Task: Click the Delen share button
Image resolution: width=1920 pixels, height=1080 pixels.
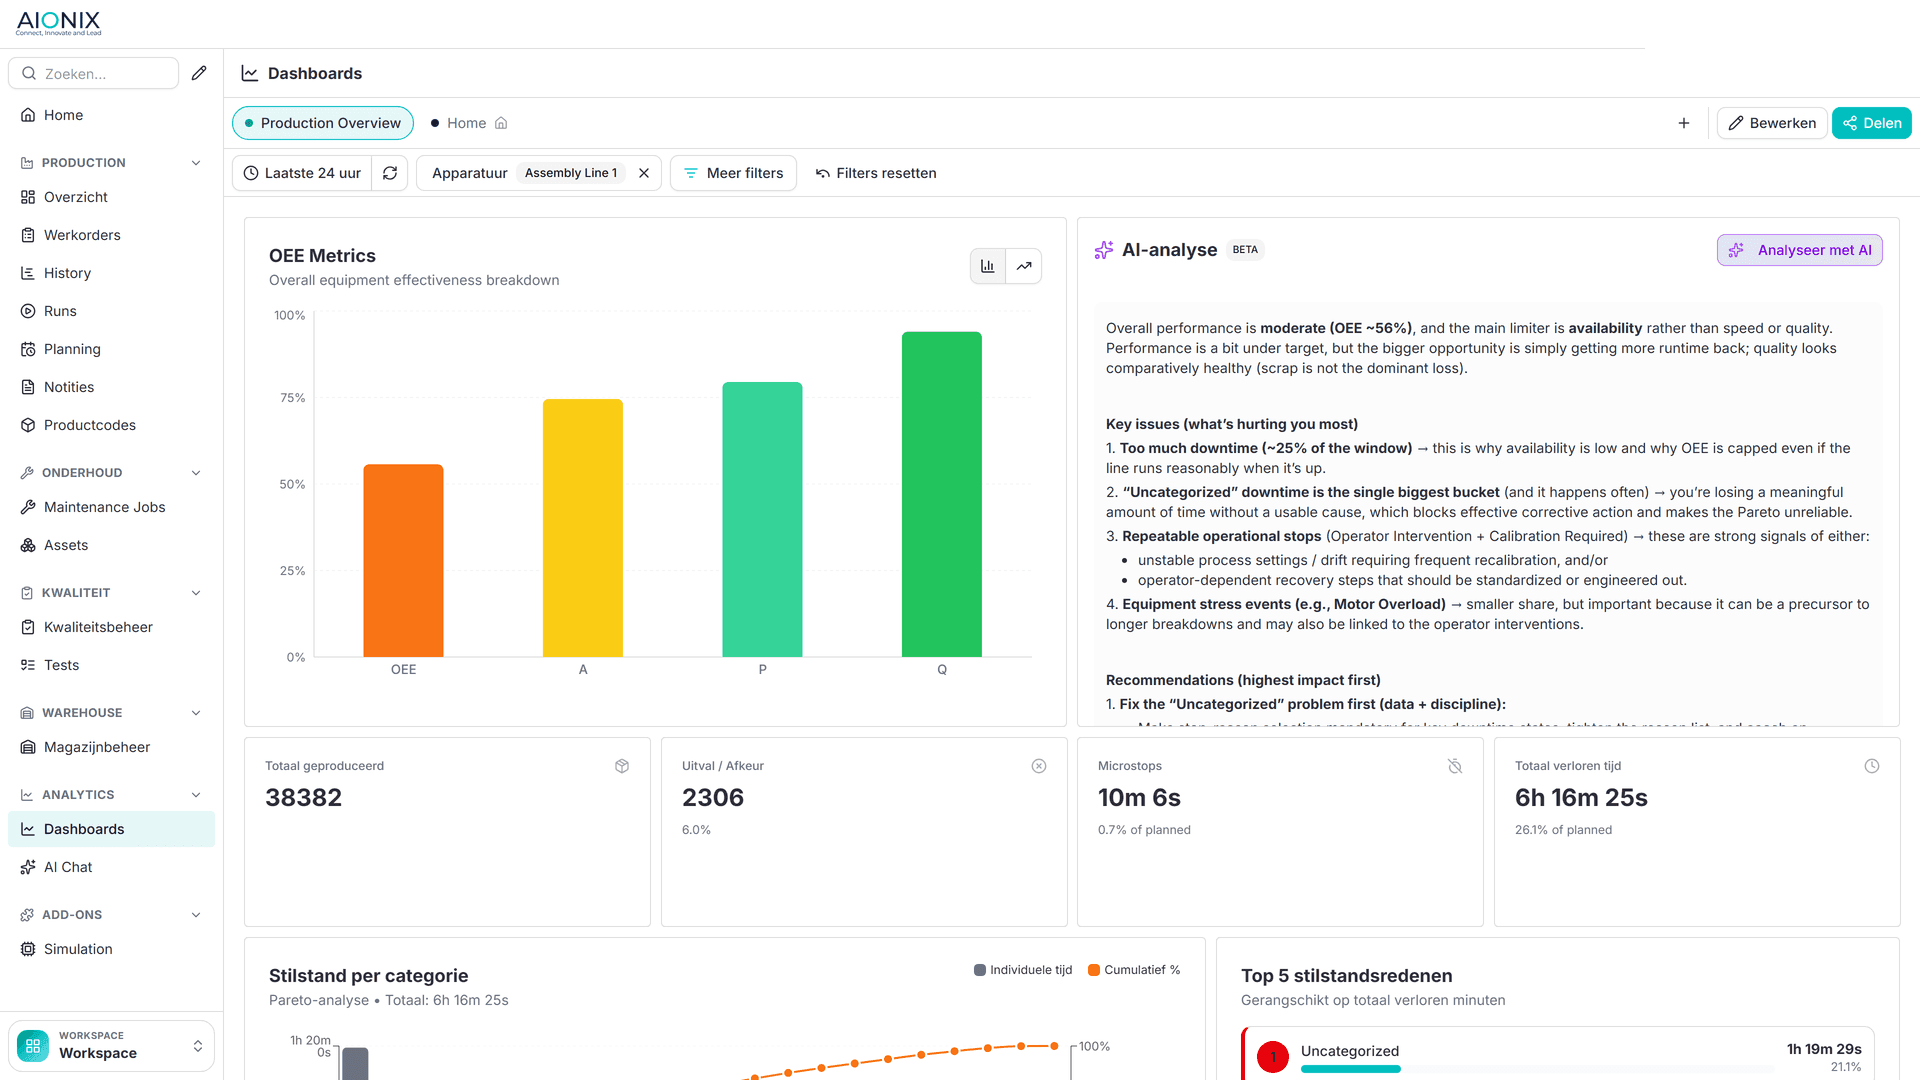Action: [1872, 123]
